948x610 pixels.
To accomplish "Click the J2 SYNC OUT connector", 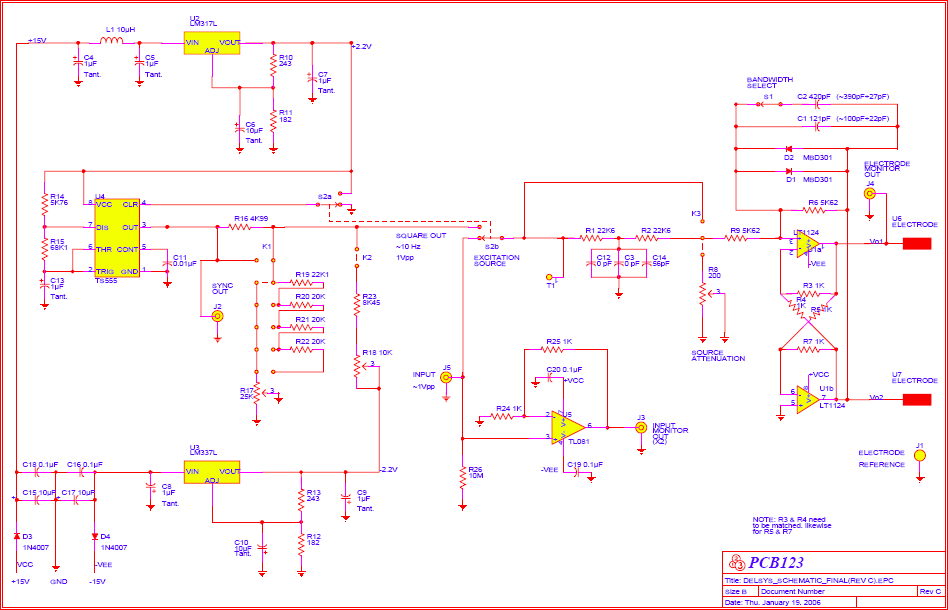I will pos(217,316).
